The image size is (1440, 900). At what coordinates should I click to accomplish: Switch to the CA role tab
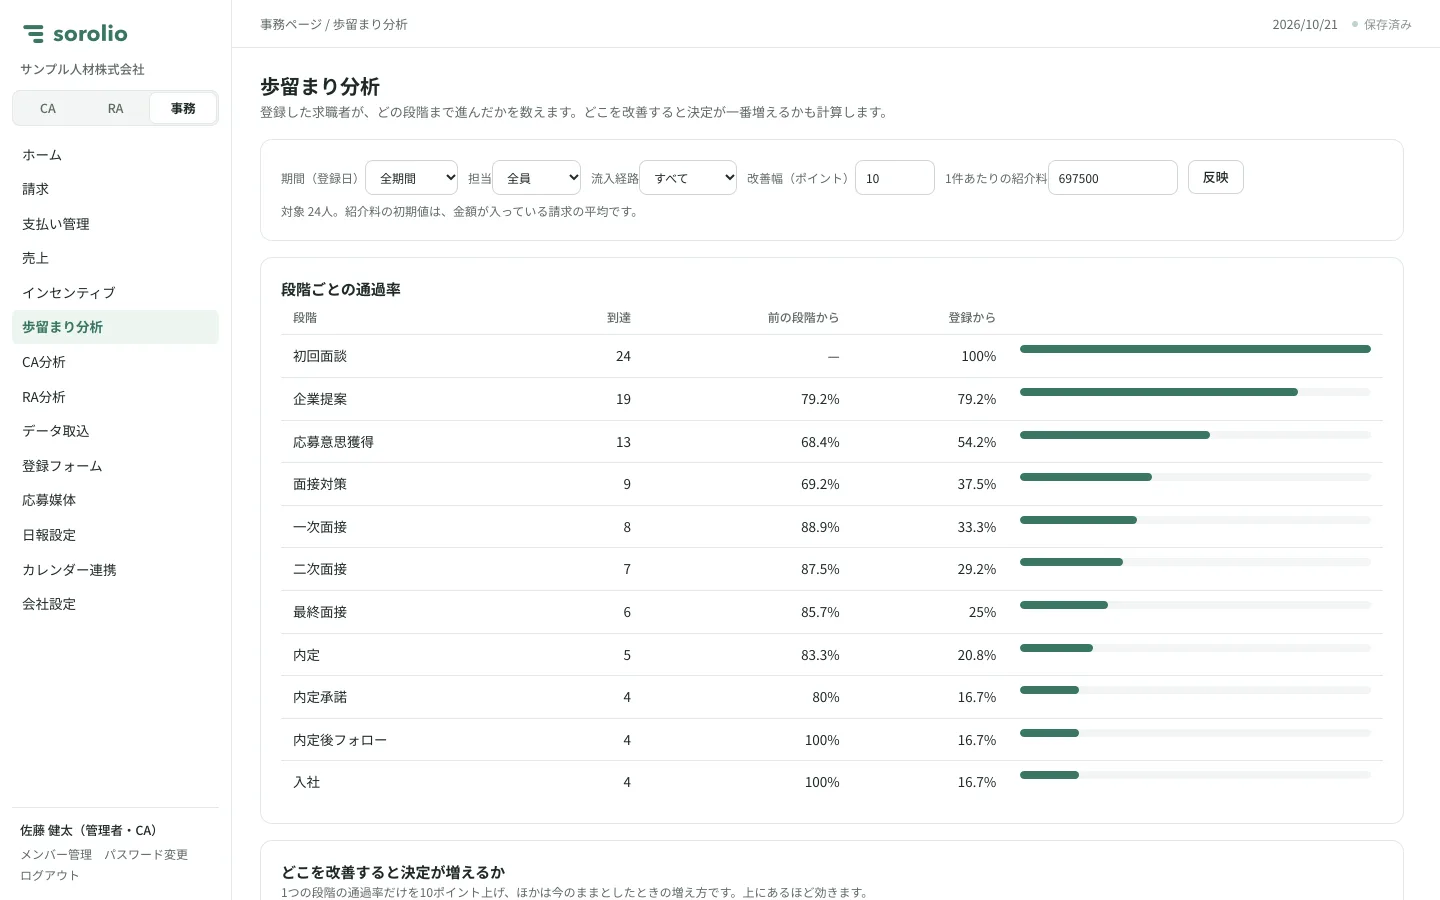coord(48,108)
